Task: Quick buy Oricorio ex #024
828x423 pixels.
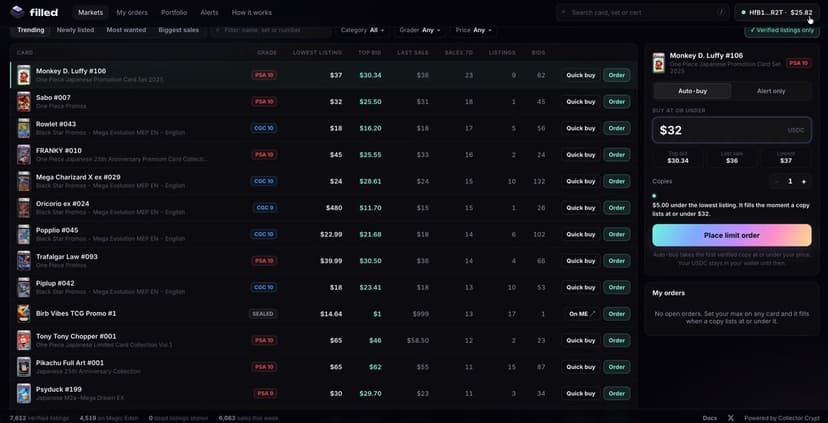Action: (x=580, y=208)
